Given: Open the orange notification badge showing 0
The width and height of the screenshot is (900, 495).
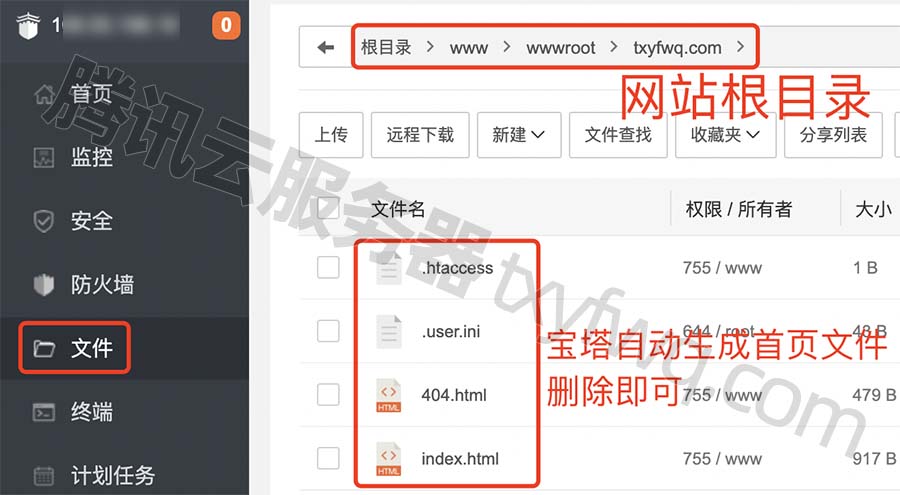Looking at the screenshot, I should point(226,25).
